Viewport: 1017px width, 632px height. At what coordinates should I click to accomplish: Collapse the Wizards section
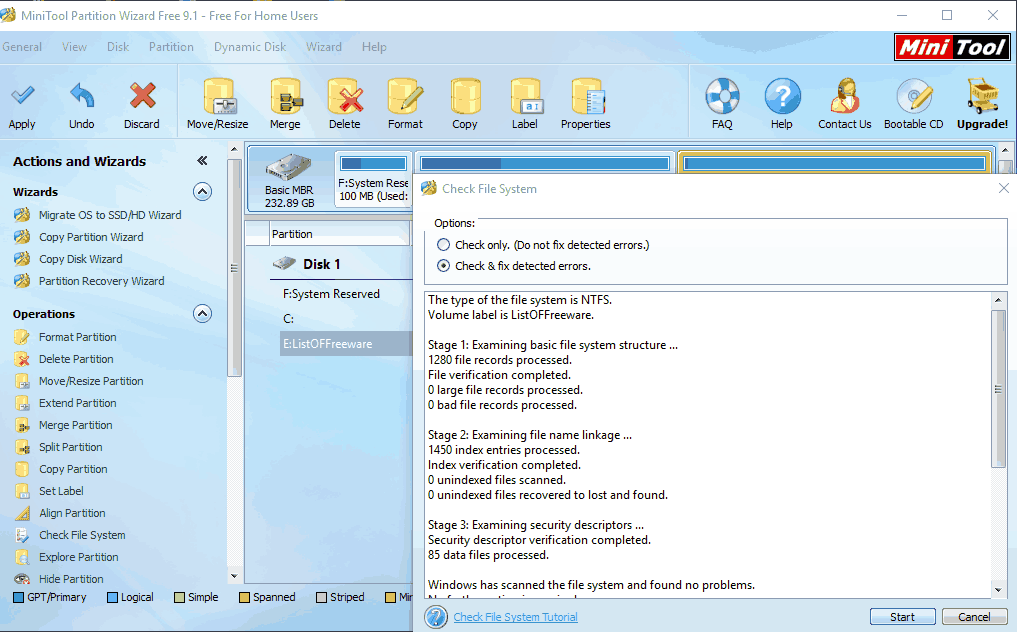[x=202, y=192]
